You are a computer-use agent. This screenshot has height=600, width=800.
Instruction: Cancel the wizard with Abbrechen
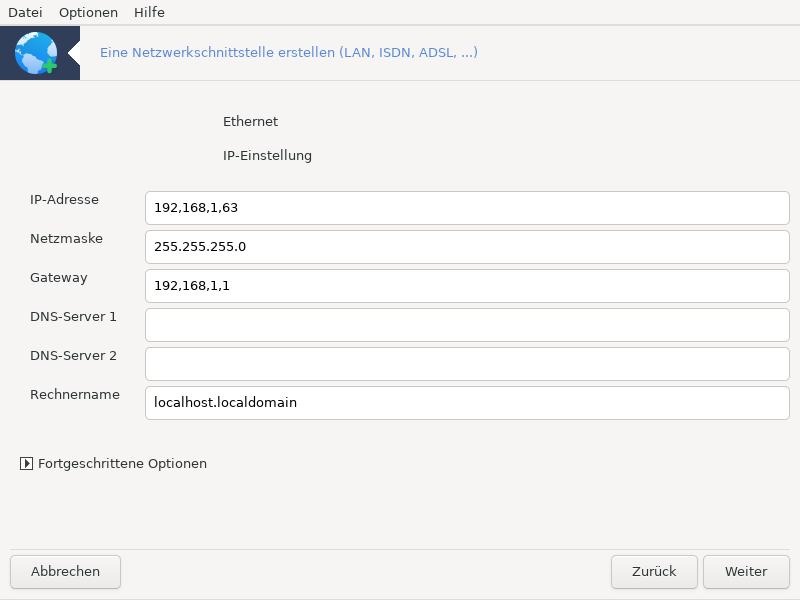(x=65, y=571)
